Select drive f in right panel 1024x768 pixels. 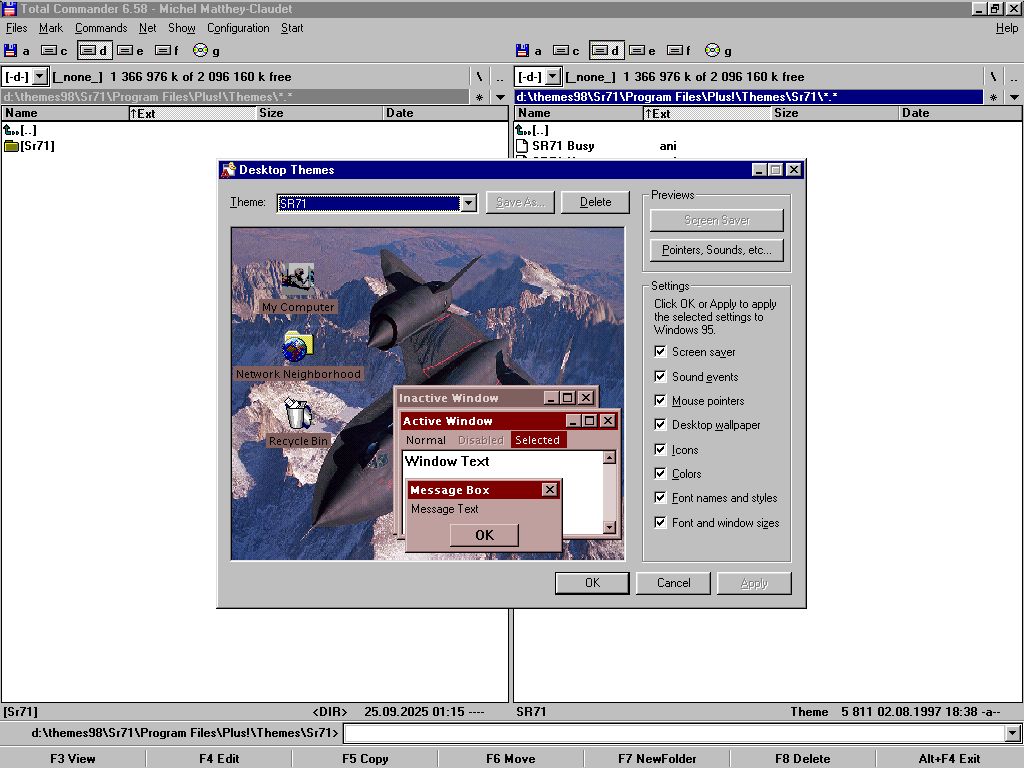[x=678, y=51]
